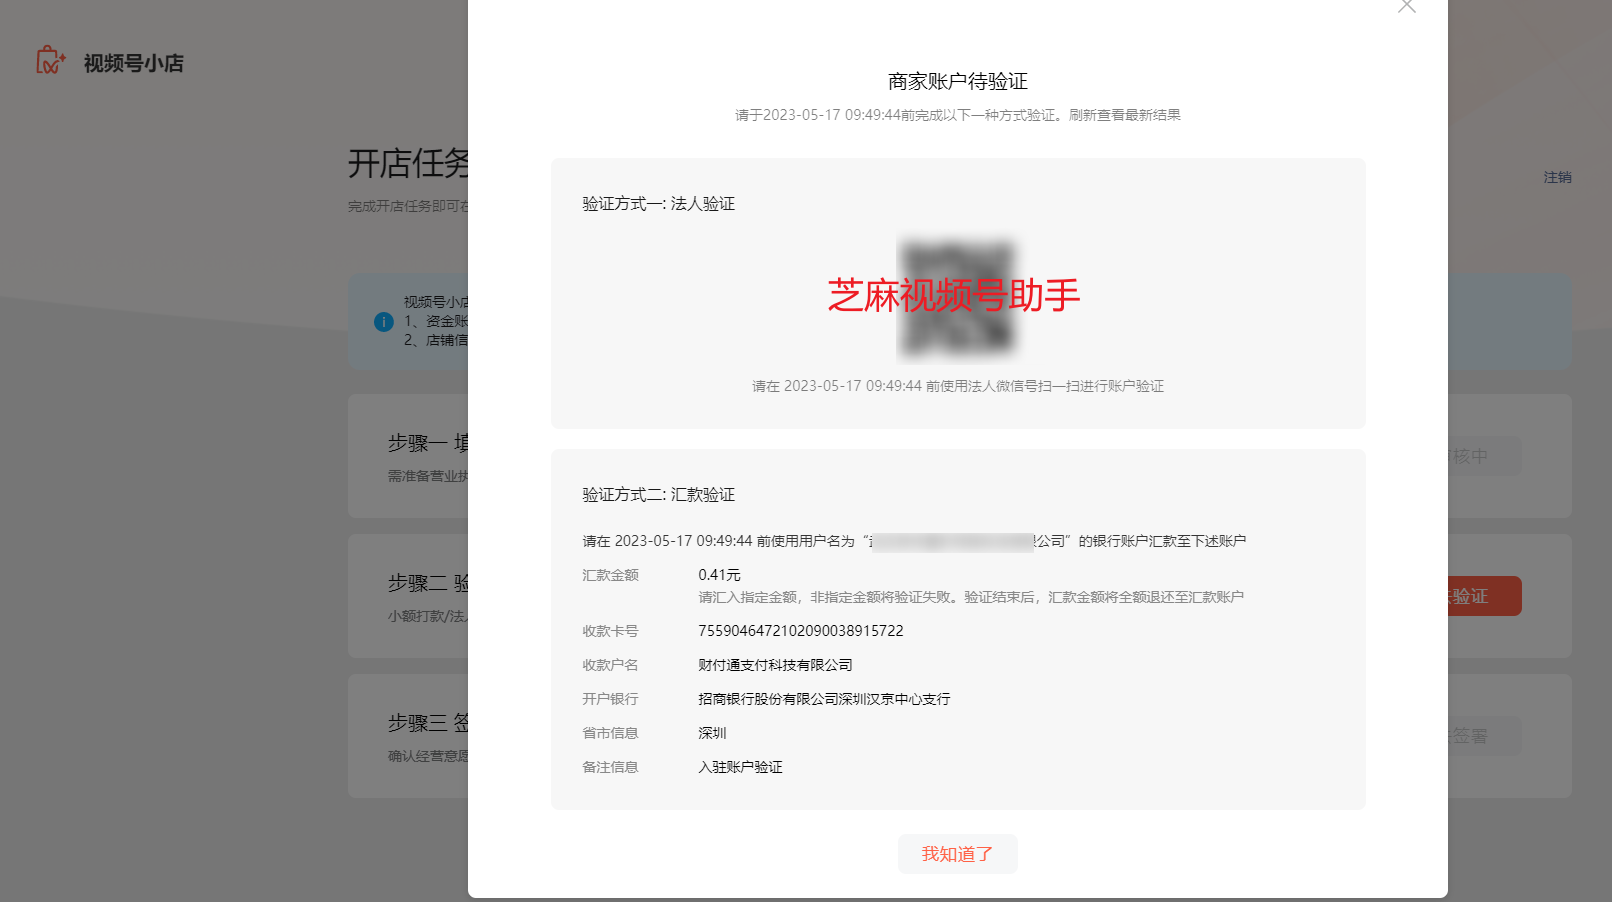Viewport: 1612px width, 902px height.
Task: Click the 视频号小店 shop logo icon
Action: (x=51, y=61)
